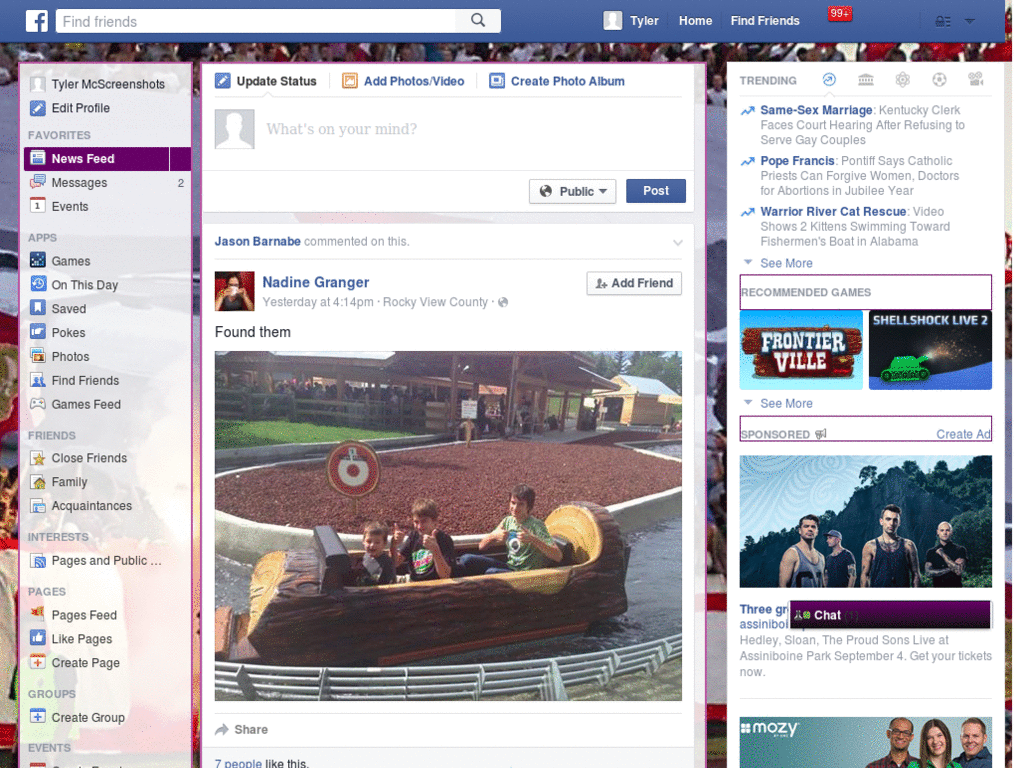1024x768 pixels.
Task: Expand See More under Trending
Action: (786, 263)
